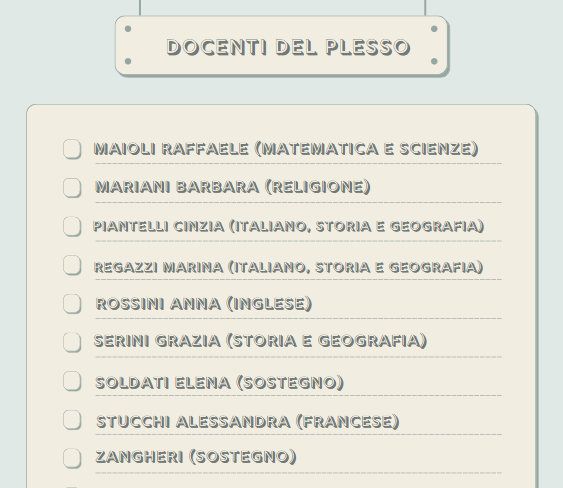Enable the Regazzi Marina checkbox

click(x=72, y=265)
